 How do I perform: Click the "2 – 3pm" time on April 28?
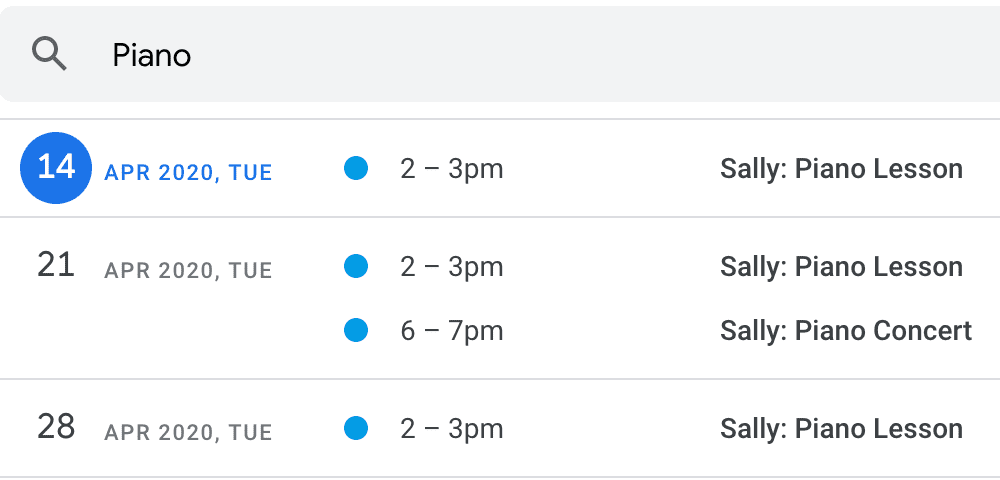(x=452, y=429)
